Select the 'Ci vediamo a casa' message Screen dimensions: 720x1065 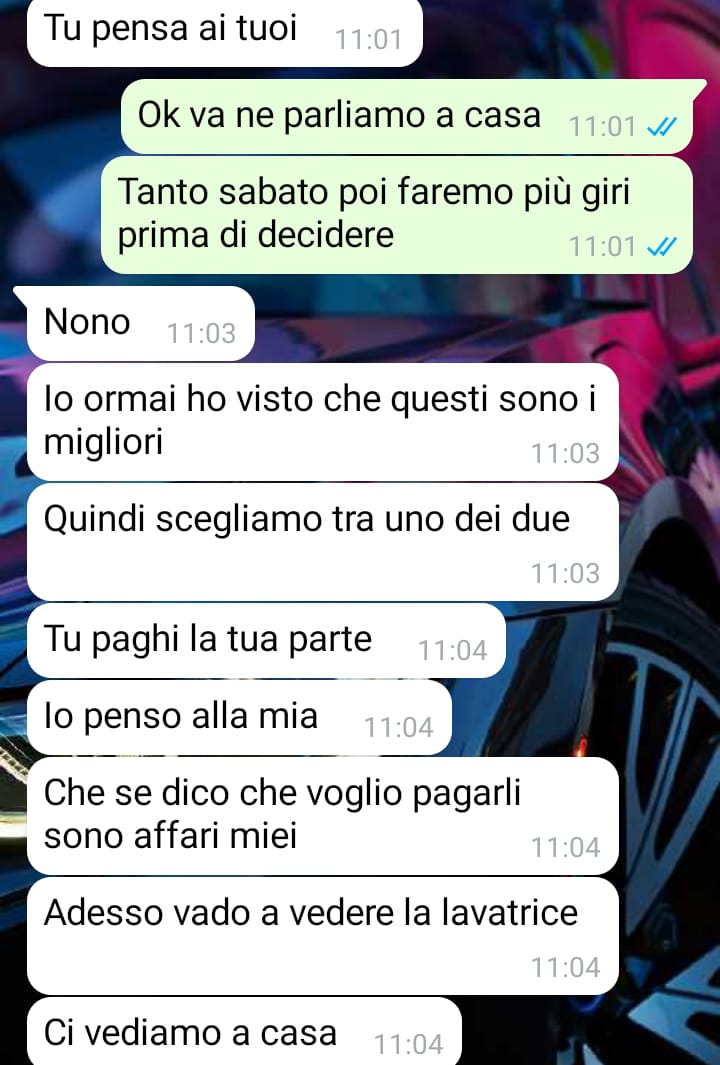245,1031
